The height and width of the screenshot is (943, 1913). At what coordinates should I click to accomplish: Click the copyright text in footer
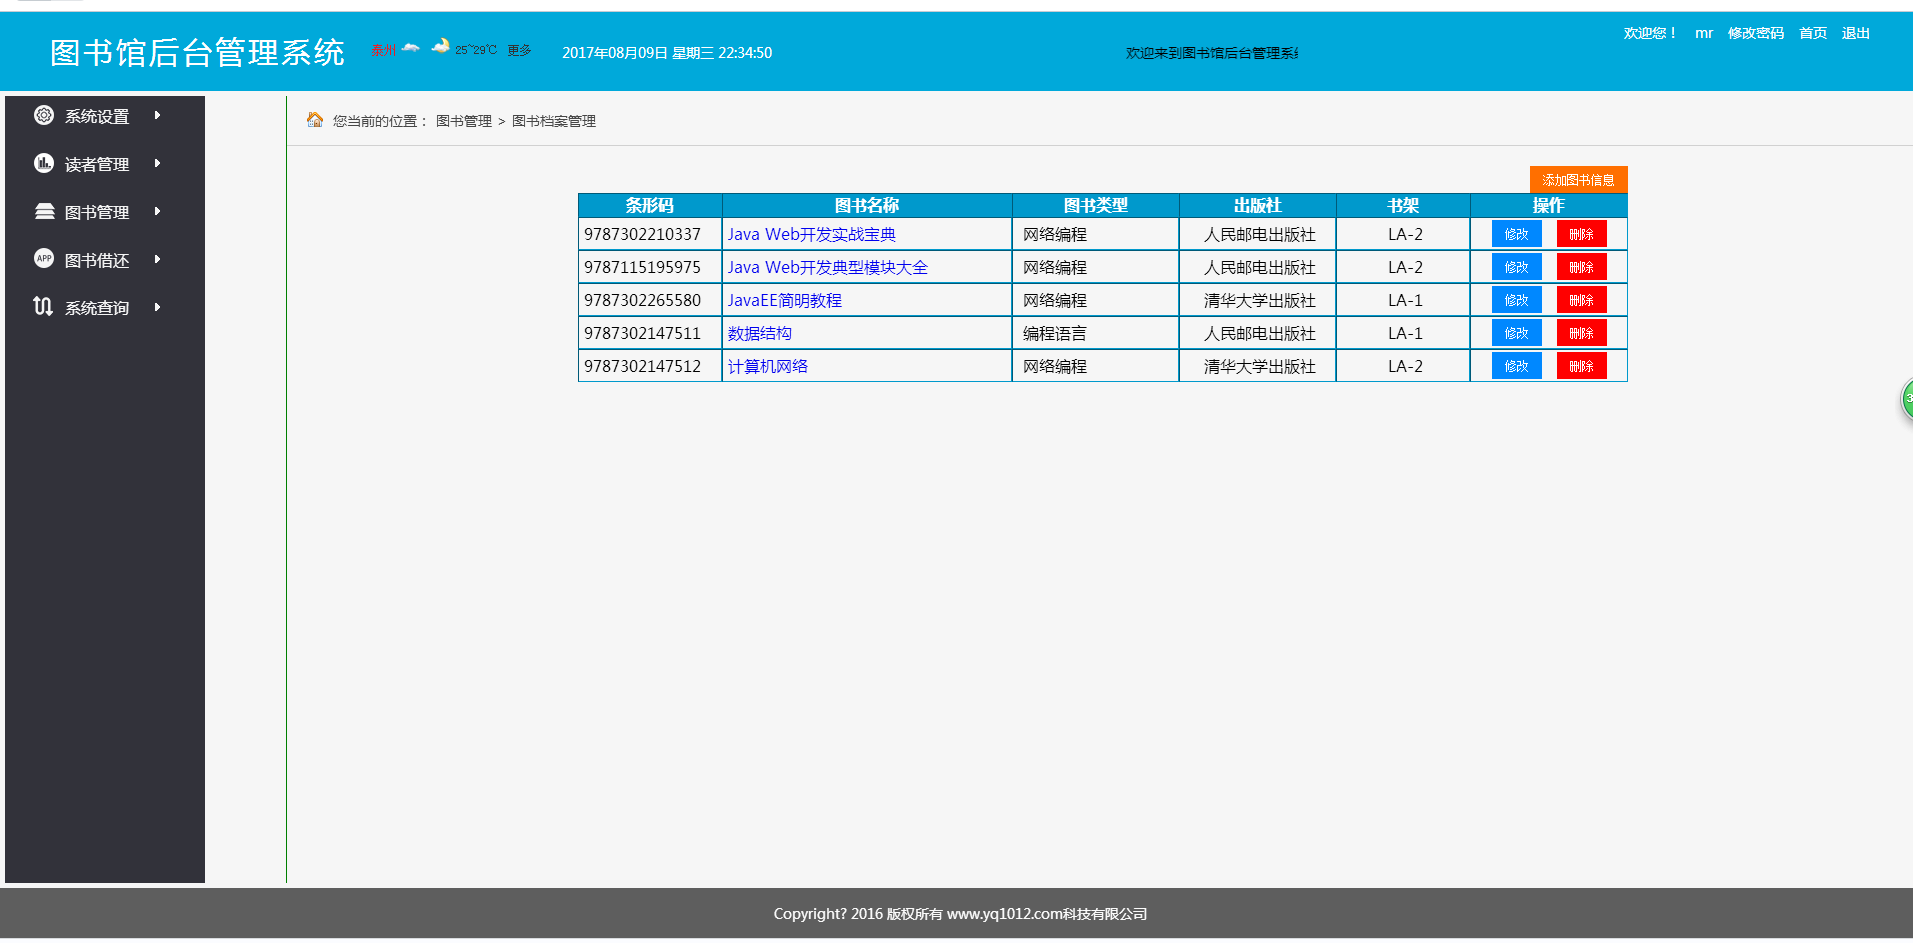(960, 914)
